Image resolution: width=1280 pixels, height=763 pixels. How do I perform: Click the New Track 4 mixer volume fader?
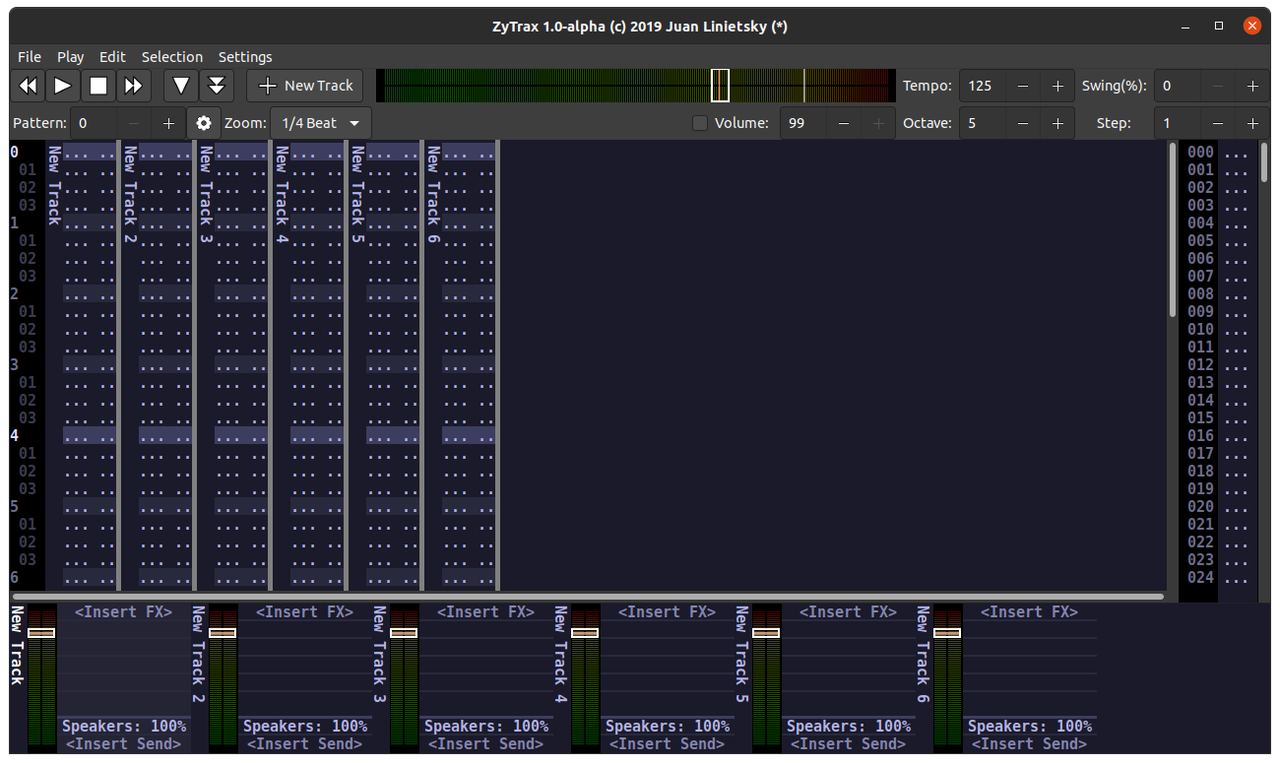point(585,633)
